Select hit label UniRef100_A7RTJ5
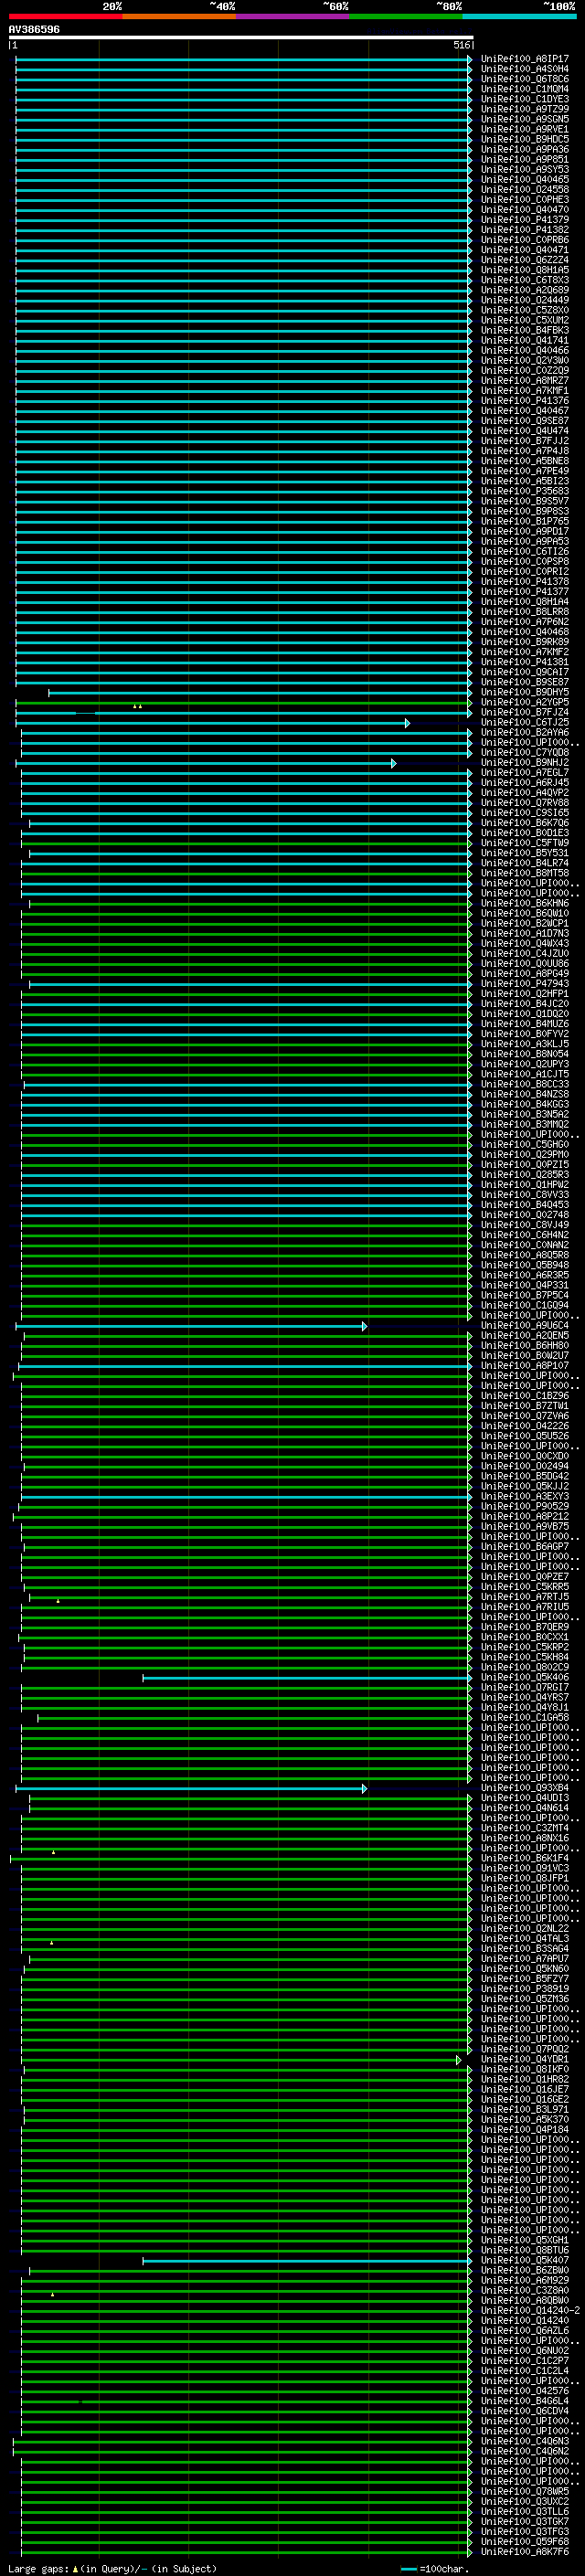The width and height of the screenshot is (585, 2576). (524, 1596)
